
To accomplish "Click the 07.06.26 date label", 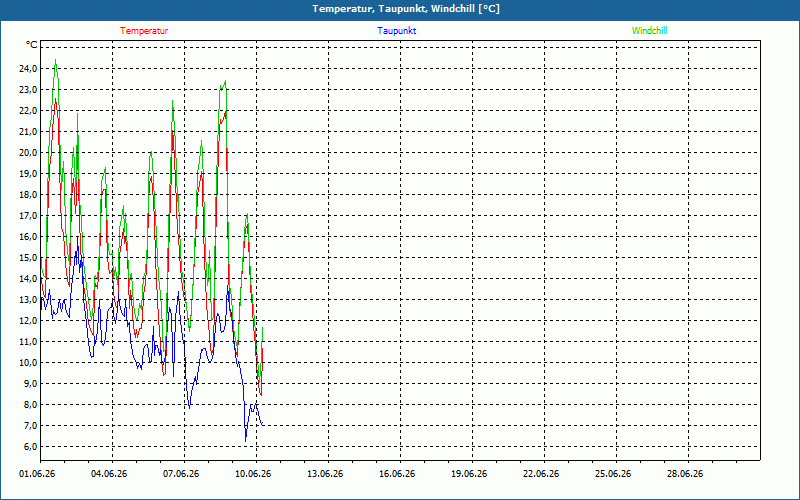I will point(181,474).
